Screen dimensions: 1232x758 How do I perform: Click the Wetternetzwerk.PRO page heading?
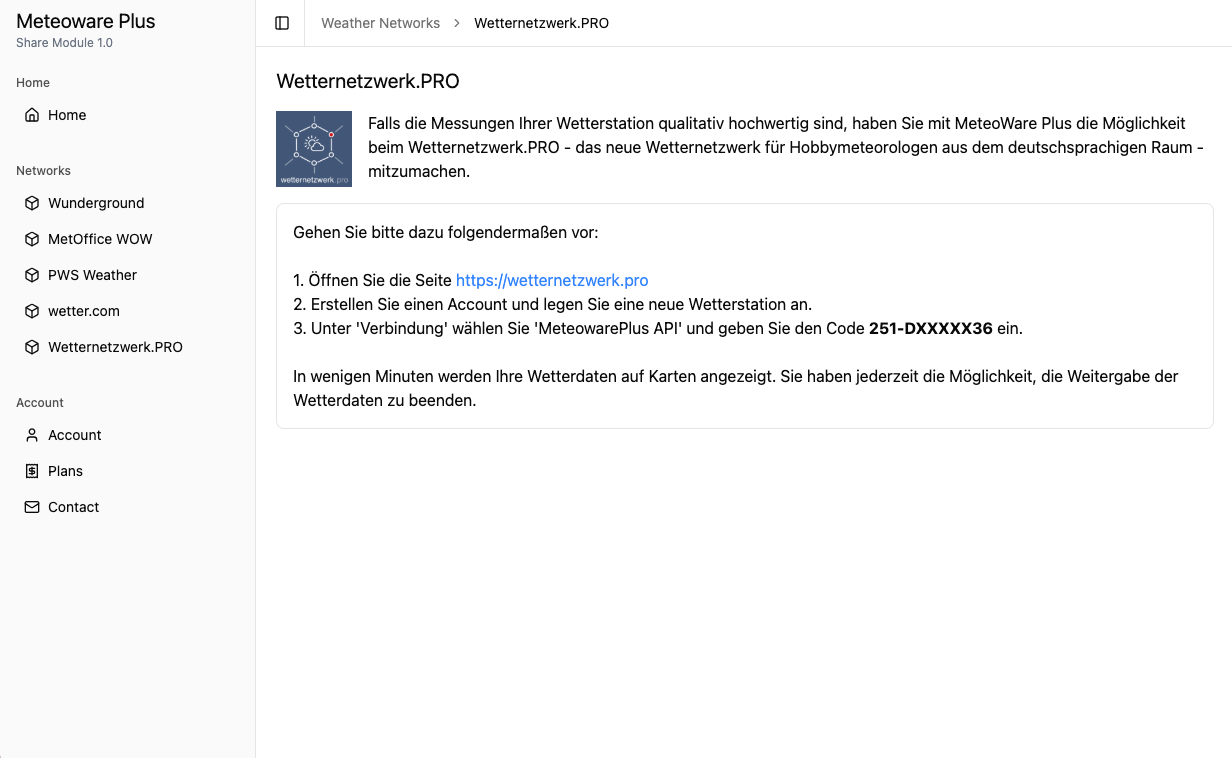click(x=368, y=82)
